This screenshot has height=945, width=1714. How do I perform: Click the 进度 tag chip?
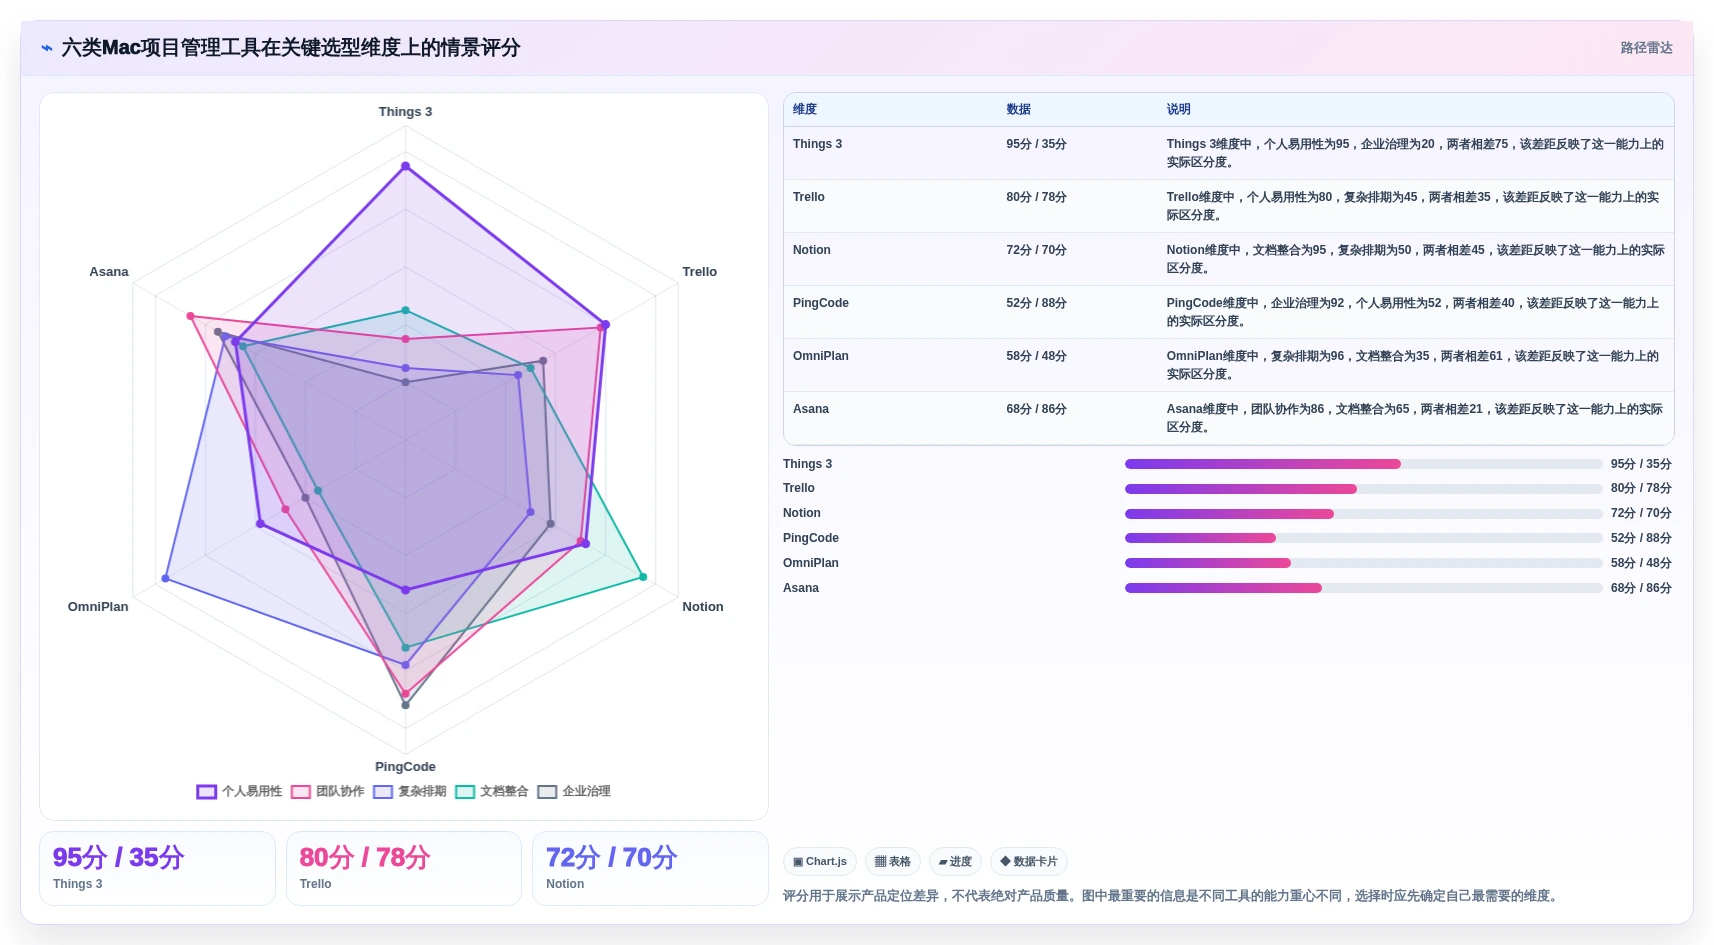955,861
